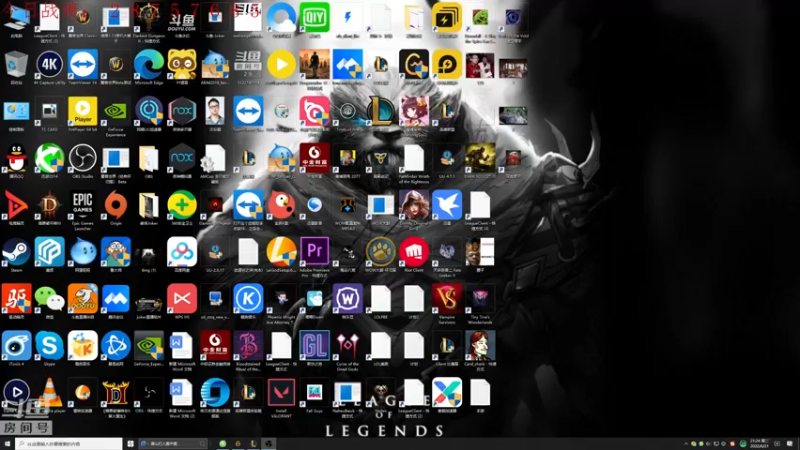Launch the Desperados III shortcut
The width and height of the screenshot is (800, 450).
[314, 64]
